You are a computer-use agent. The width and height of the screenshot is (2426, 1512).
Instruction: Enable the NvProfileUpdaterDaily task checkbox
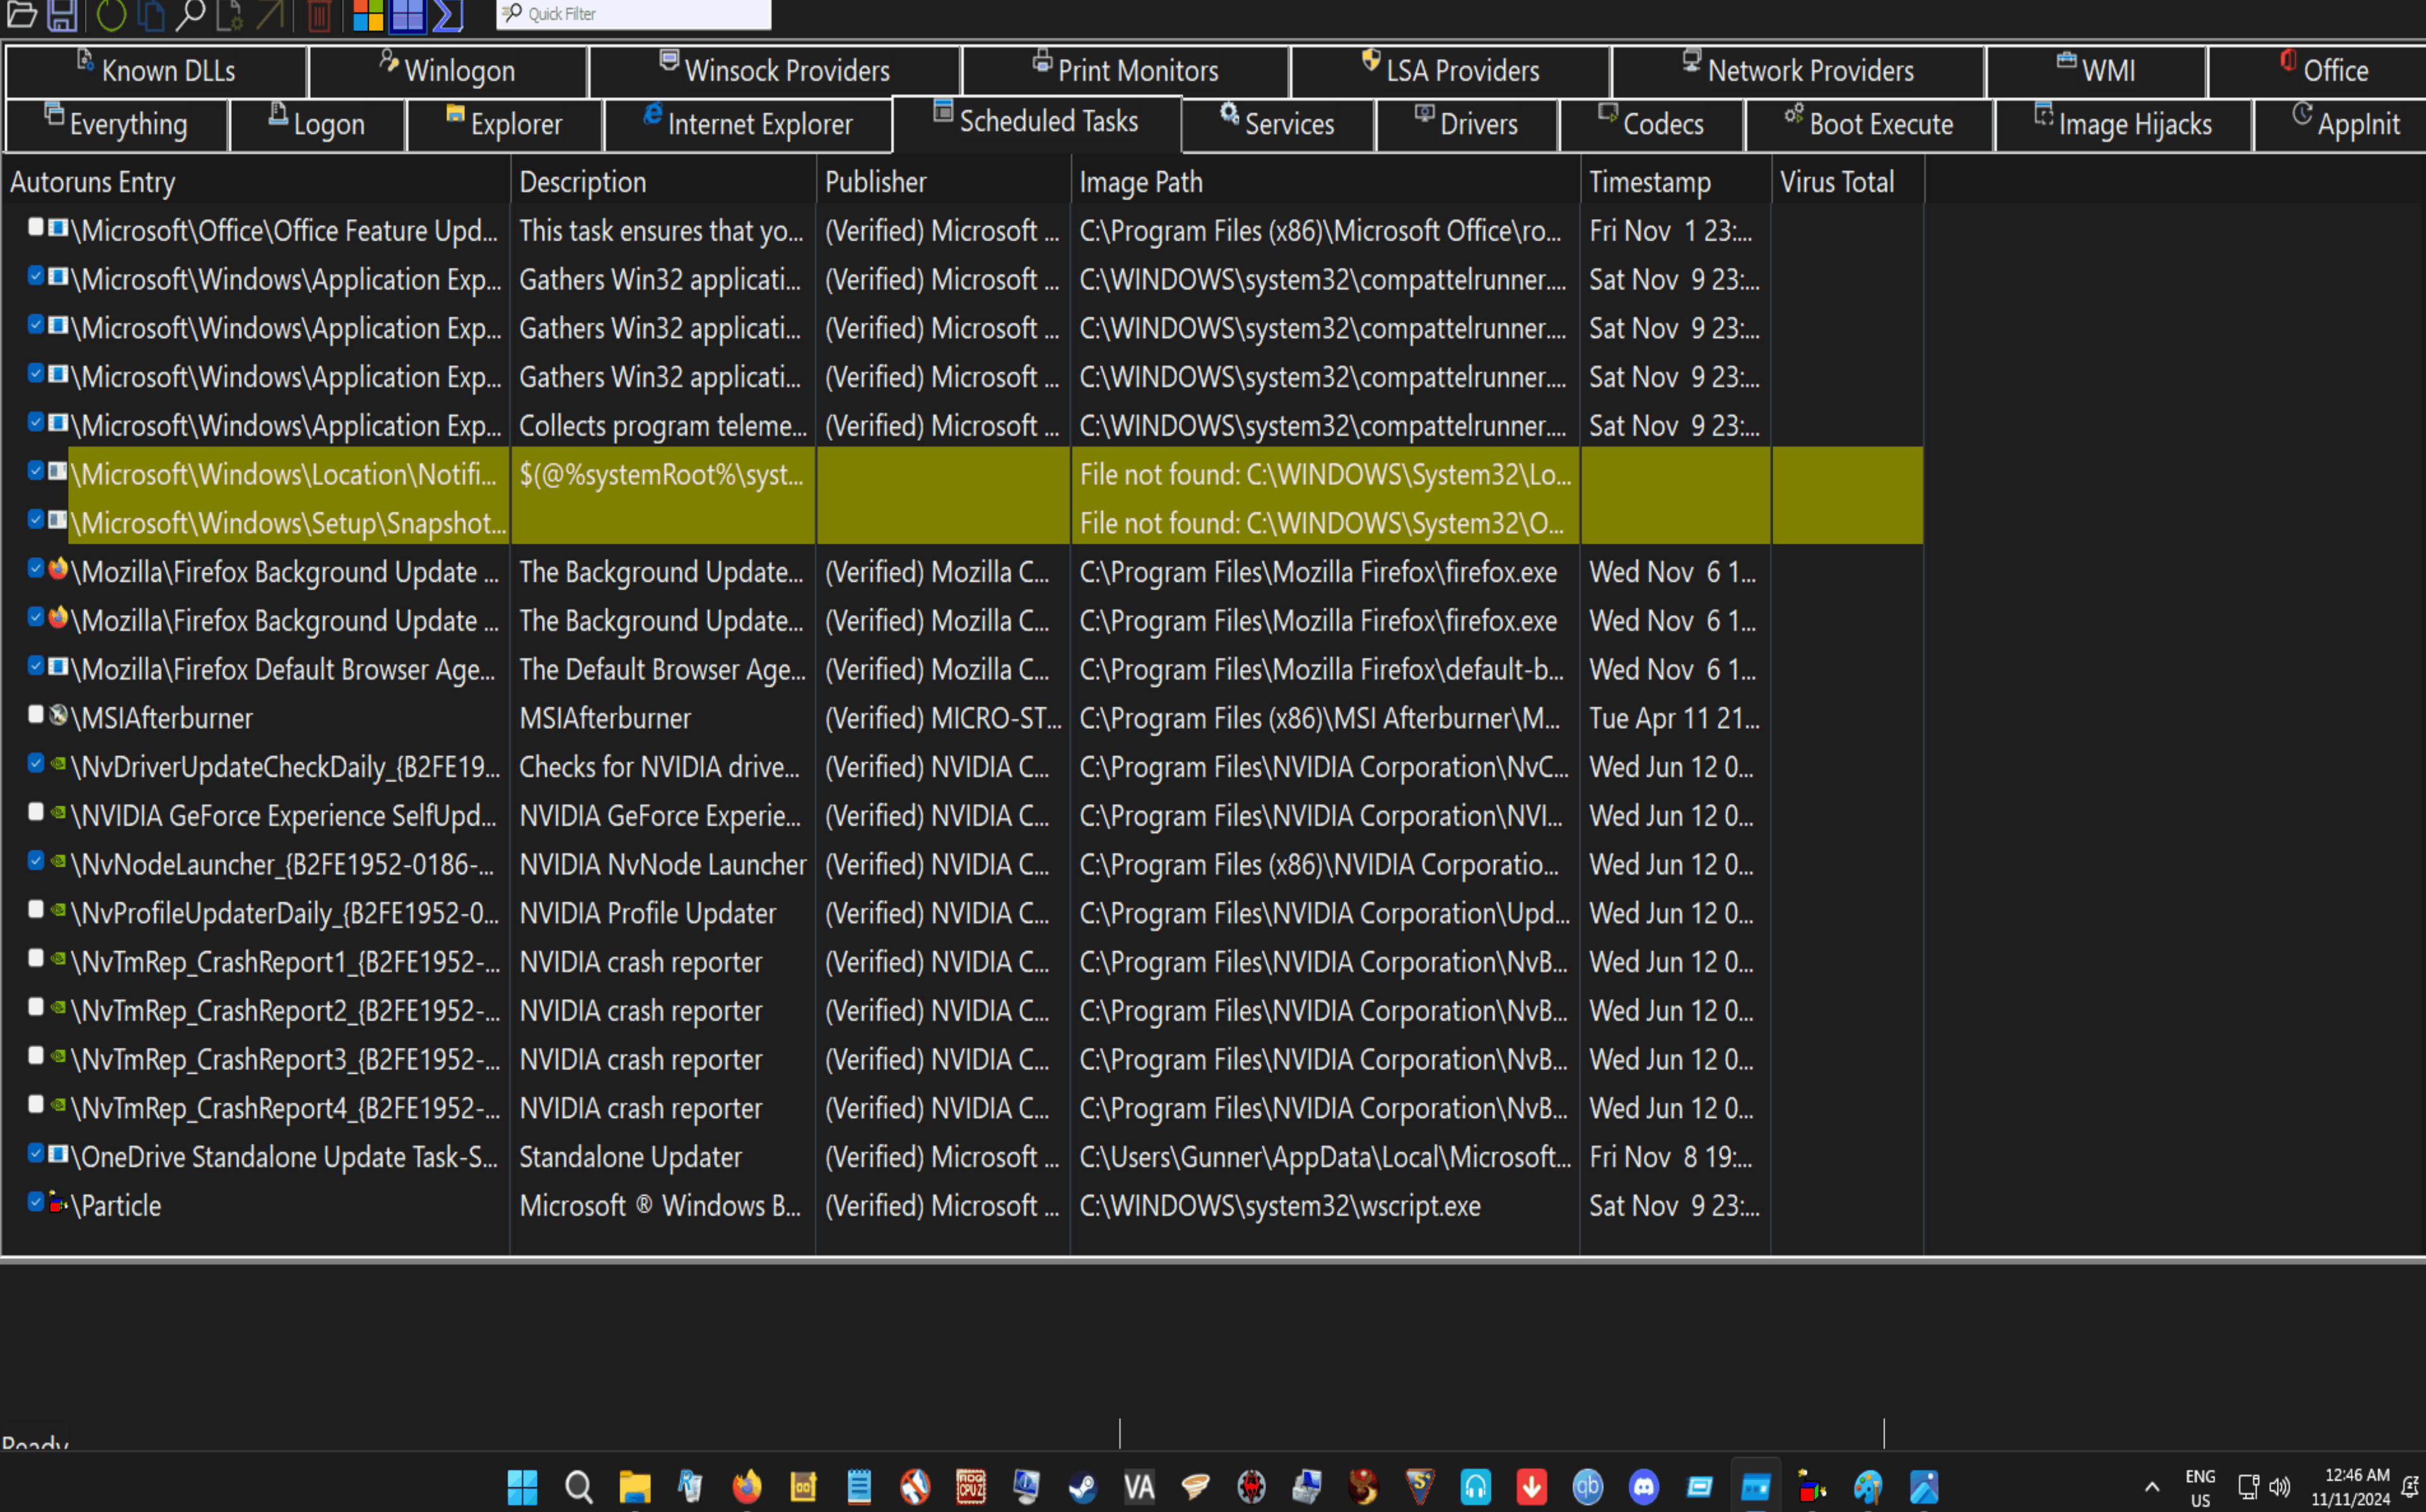(36, 909)
